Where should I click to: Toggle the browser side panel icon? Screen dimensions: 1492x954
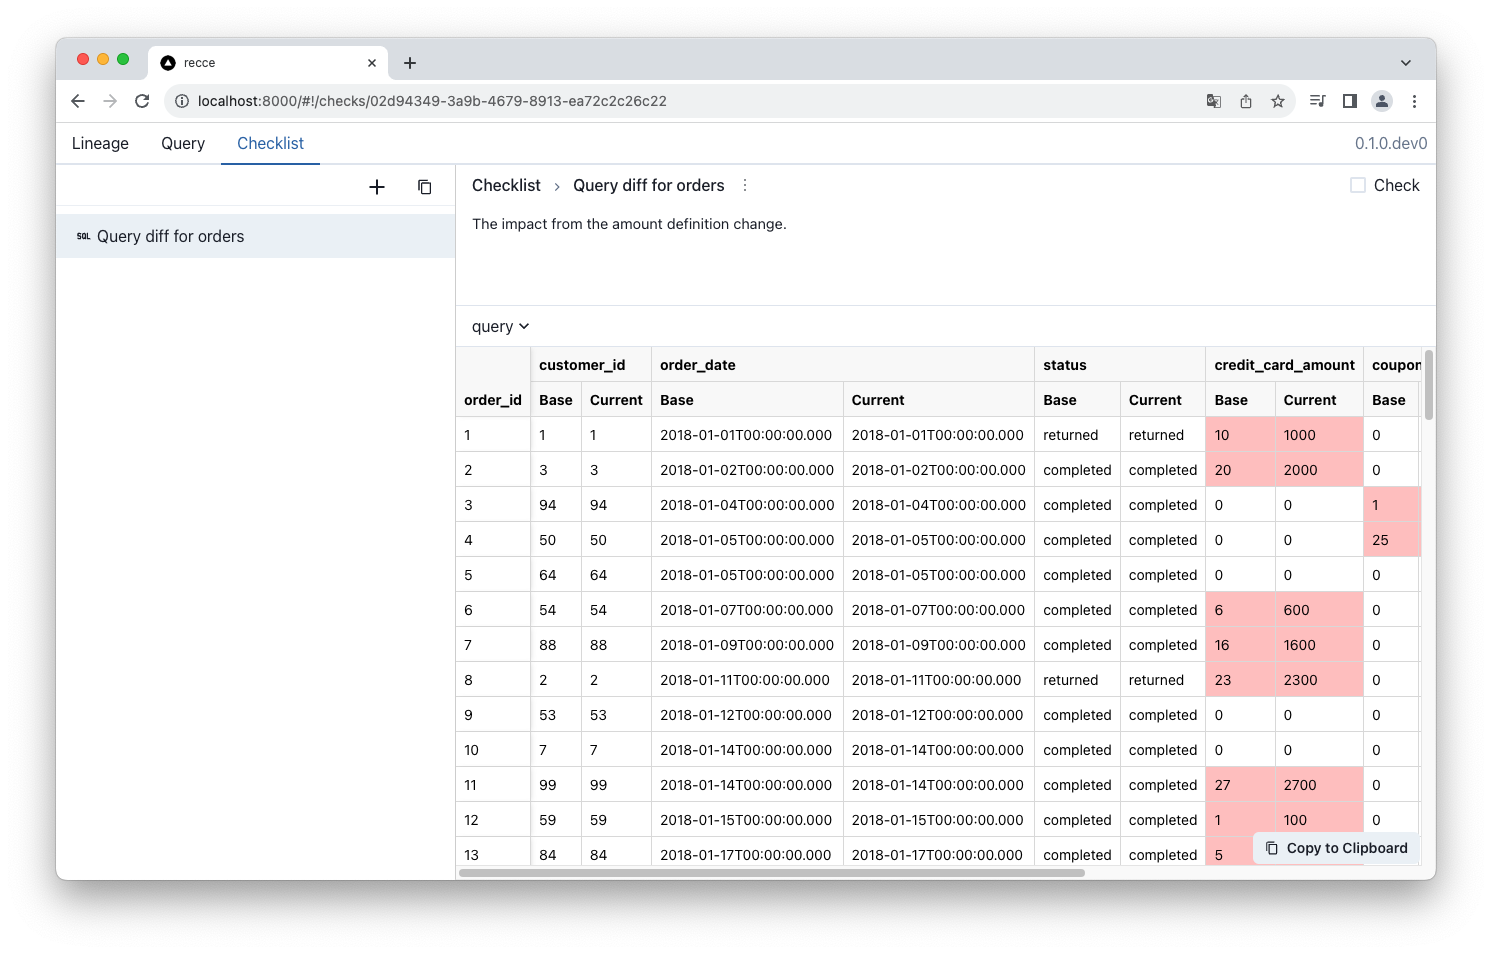(1350, 101)
